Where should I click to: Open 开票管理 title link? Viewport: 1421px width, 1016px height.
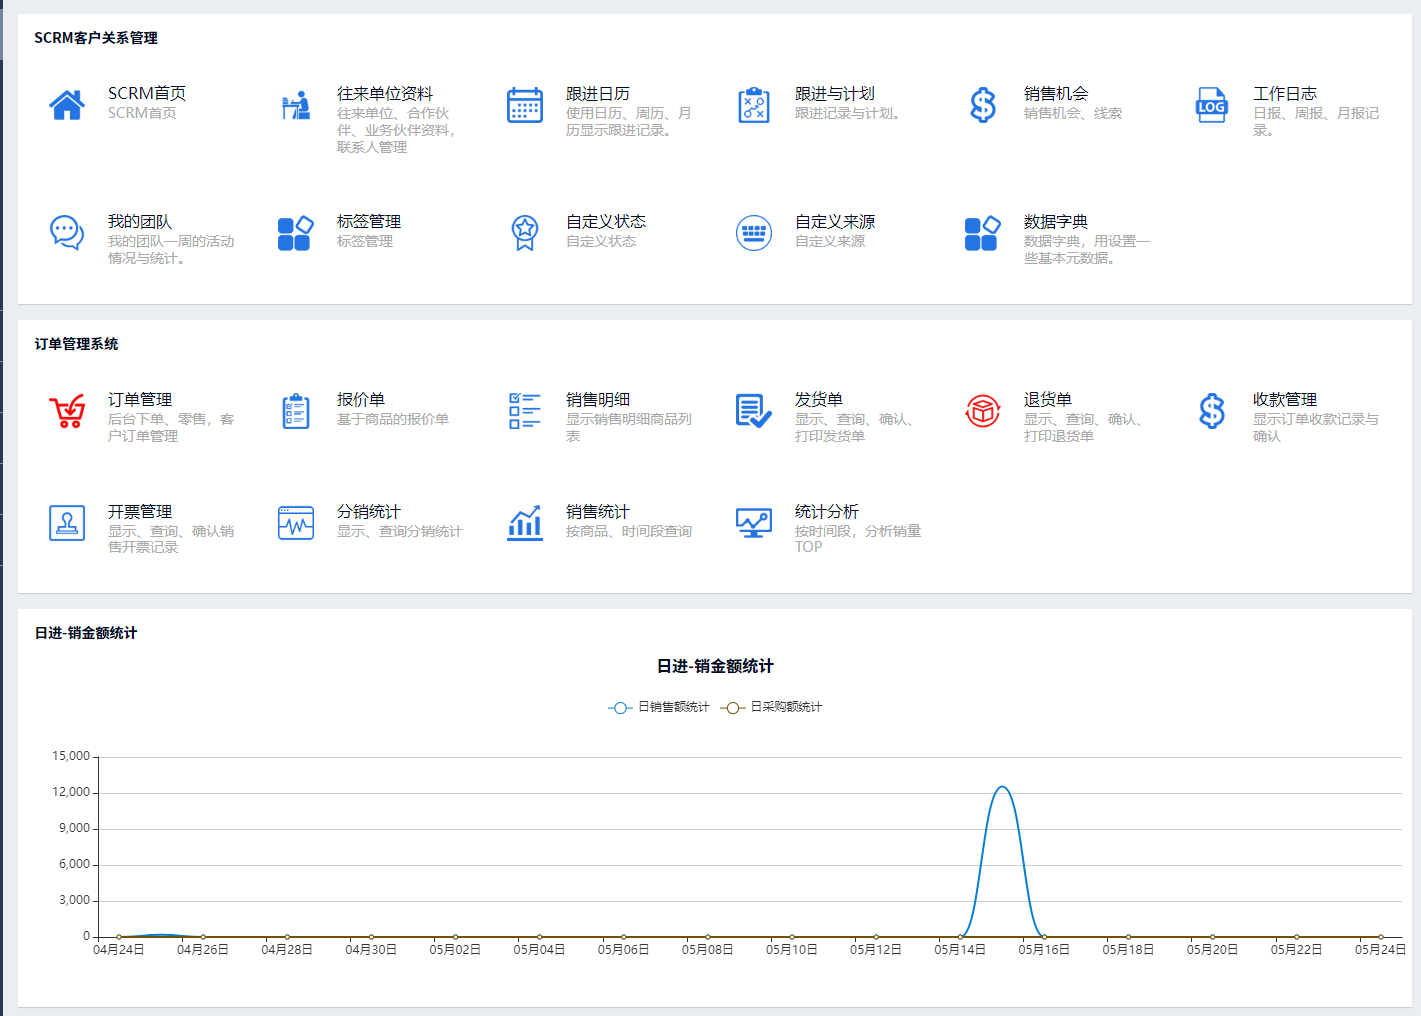[140, 511]
